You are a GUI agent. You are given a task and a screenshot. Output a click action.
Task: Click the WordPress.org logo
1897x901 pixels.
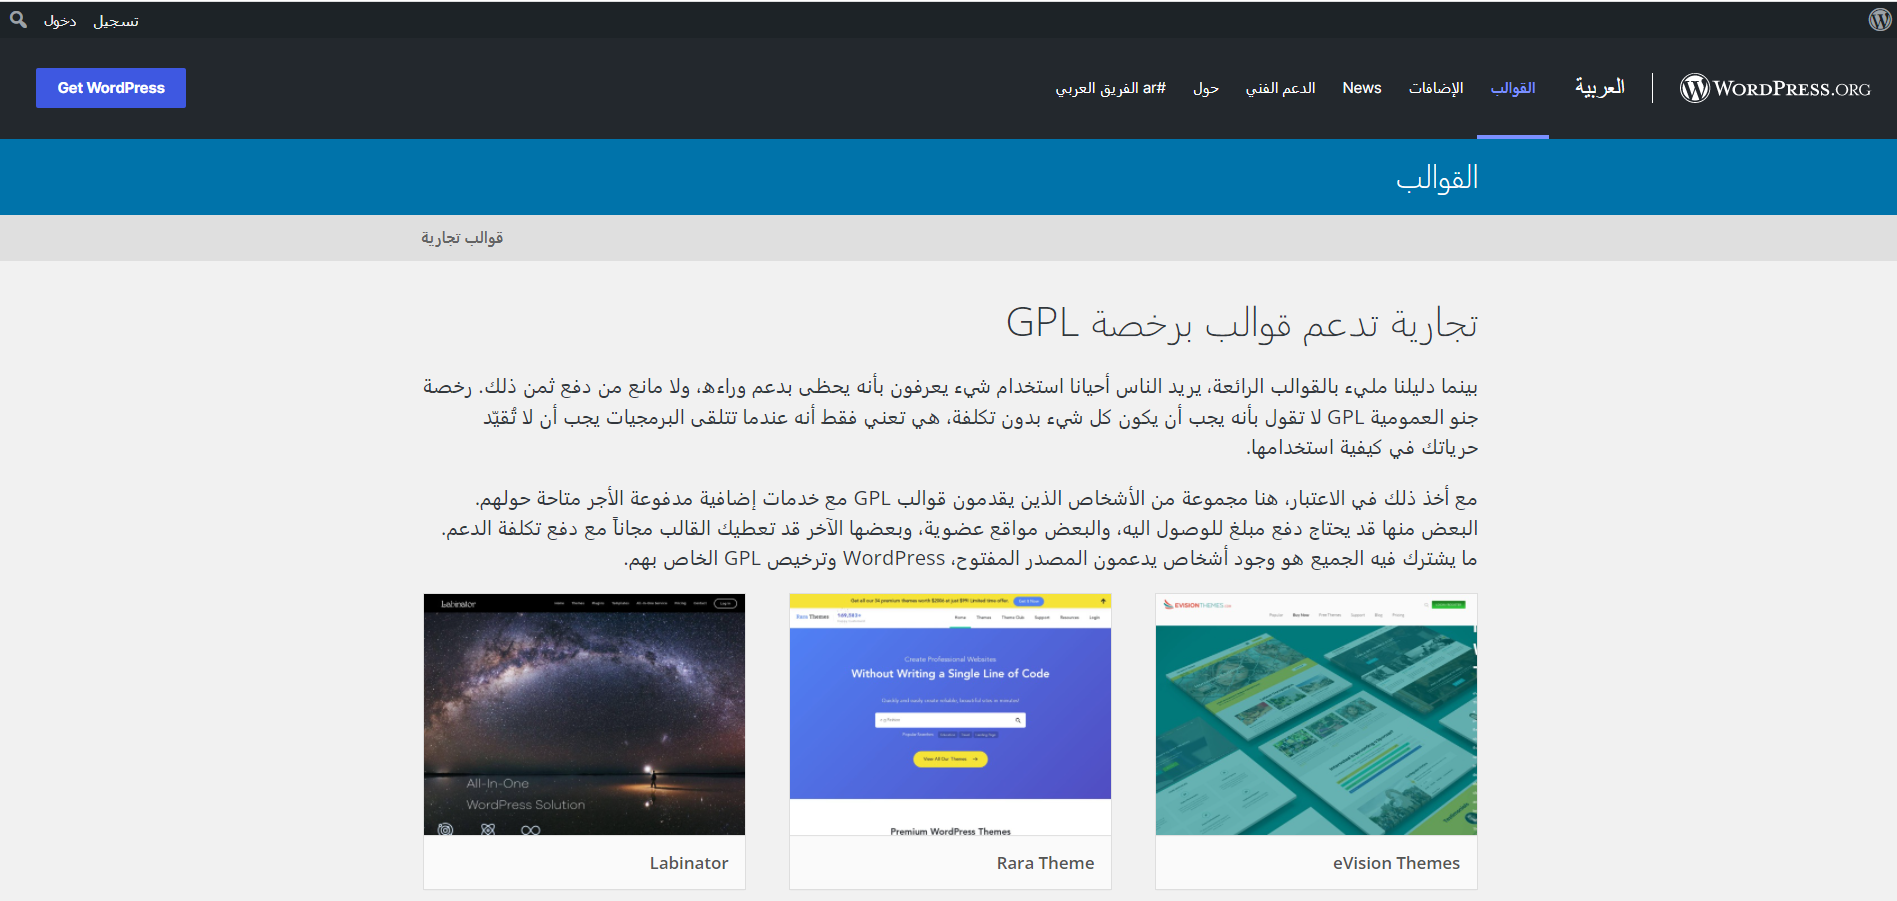tap(1775, 88)
